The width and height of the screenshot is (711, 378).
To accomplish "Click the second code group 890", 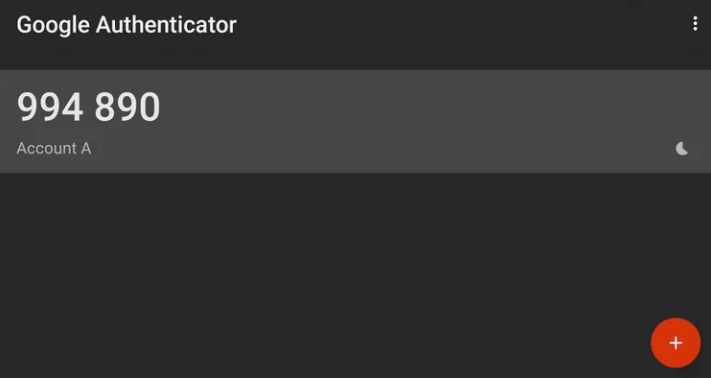I will [x=127, y=107].
